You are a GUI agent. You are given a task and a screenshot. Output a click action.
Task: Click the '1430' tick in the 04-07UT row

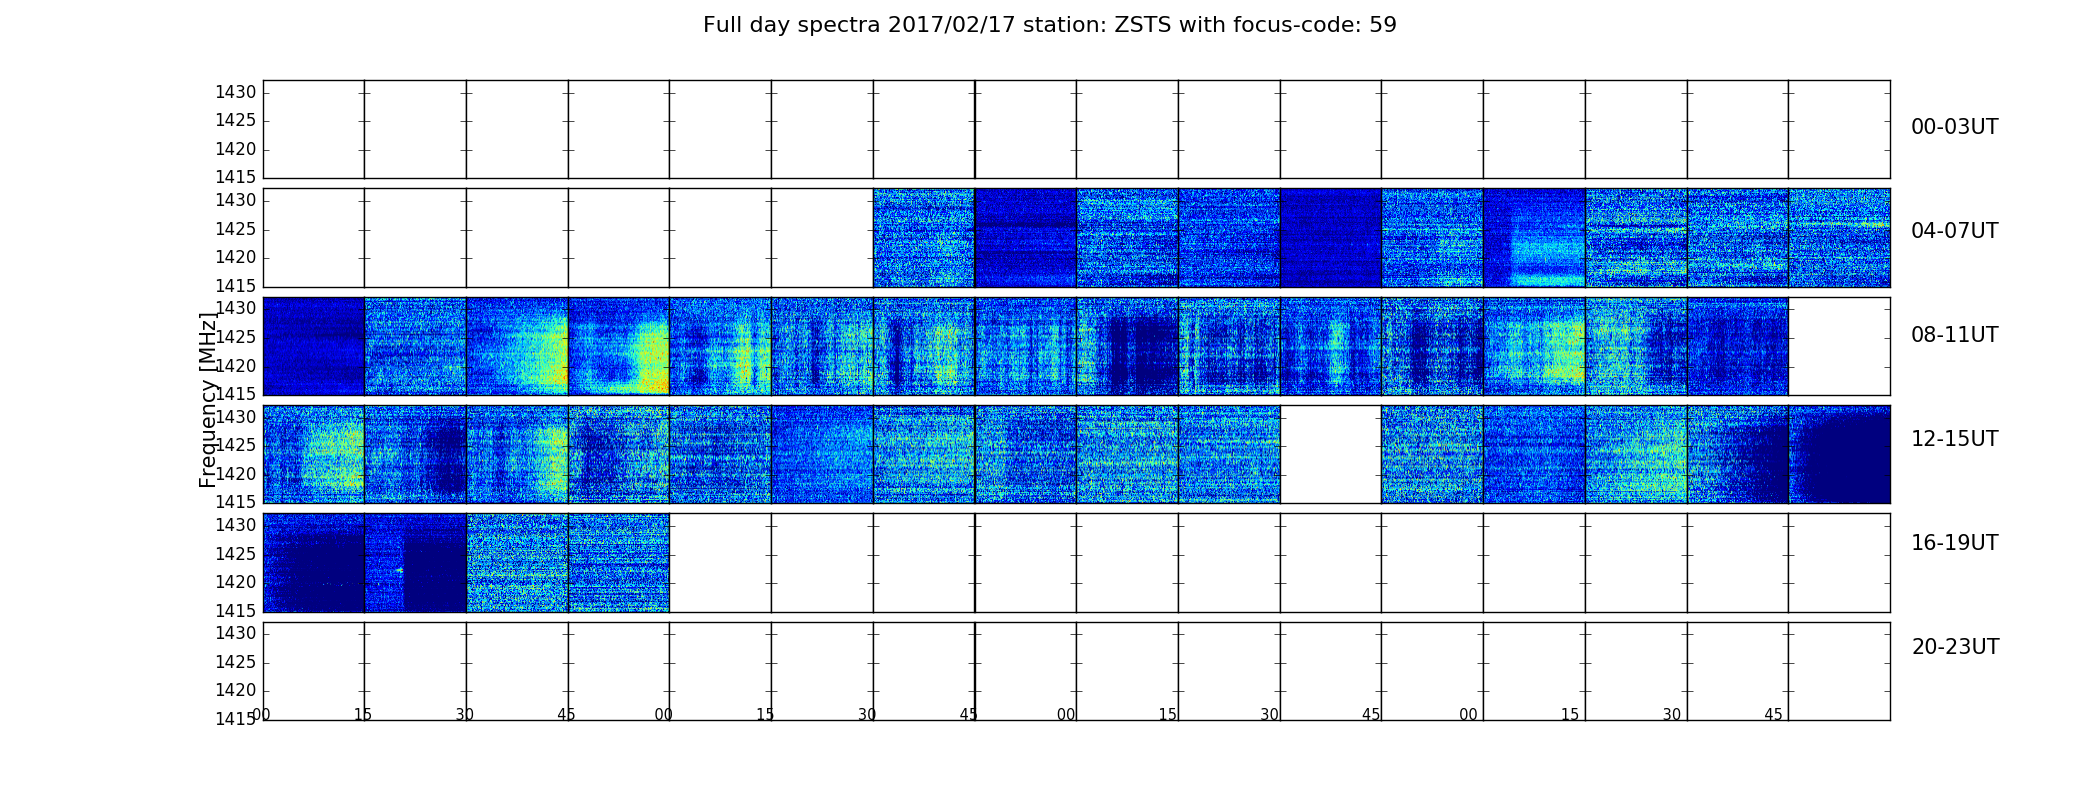tap(236, 200)
